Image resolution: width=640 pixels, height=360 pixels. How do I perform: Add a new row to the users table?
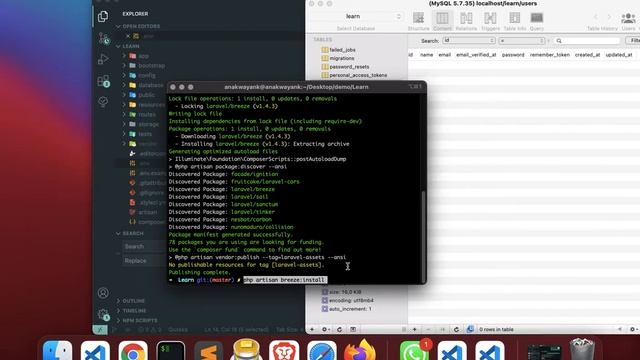tap(414, 329)
